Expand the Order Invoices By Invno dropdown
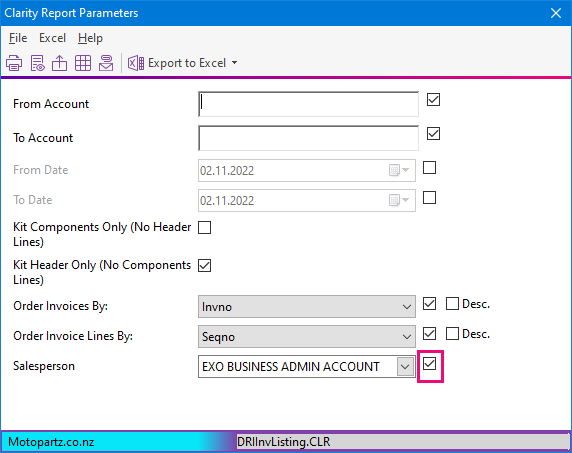Screen dimensions: 572x453 (307, 306)
